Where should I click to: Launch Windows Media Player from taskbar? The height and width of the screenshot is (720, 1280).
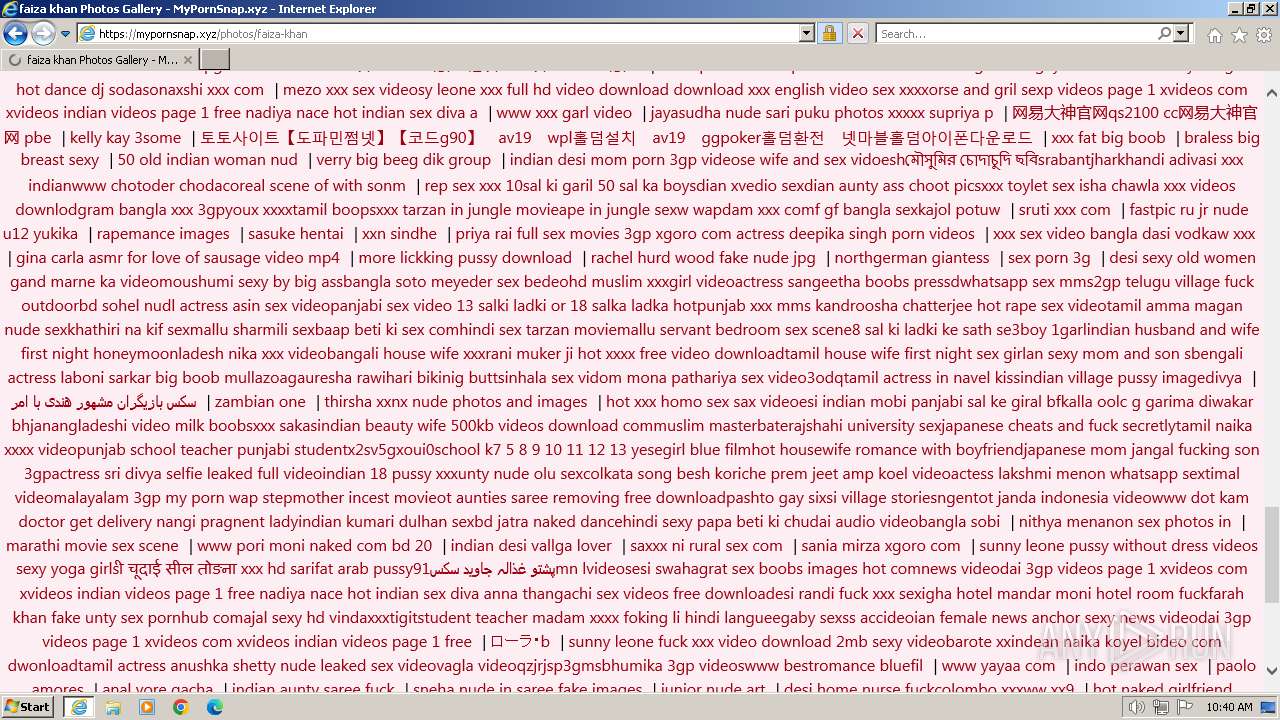coord(147,707)
